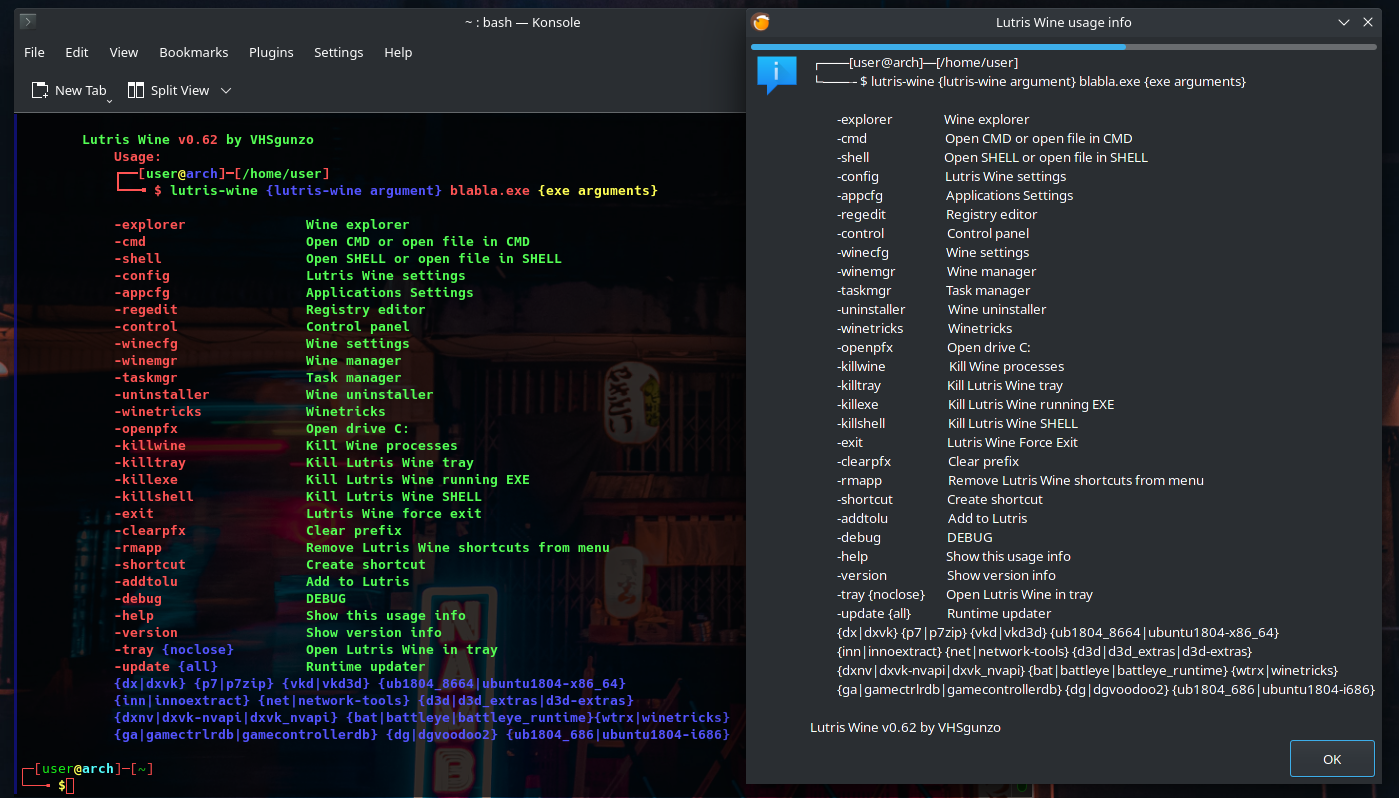Click 'DEBUG' in the terminal output

click(x=326, y=598)
